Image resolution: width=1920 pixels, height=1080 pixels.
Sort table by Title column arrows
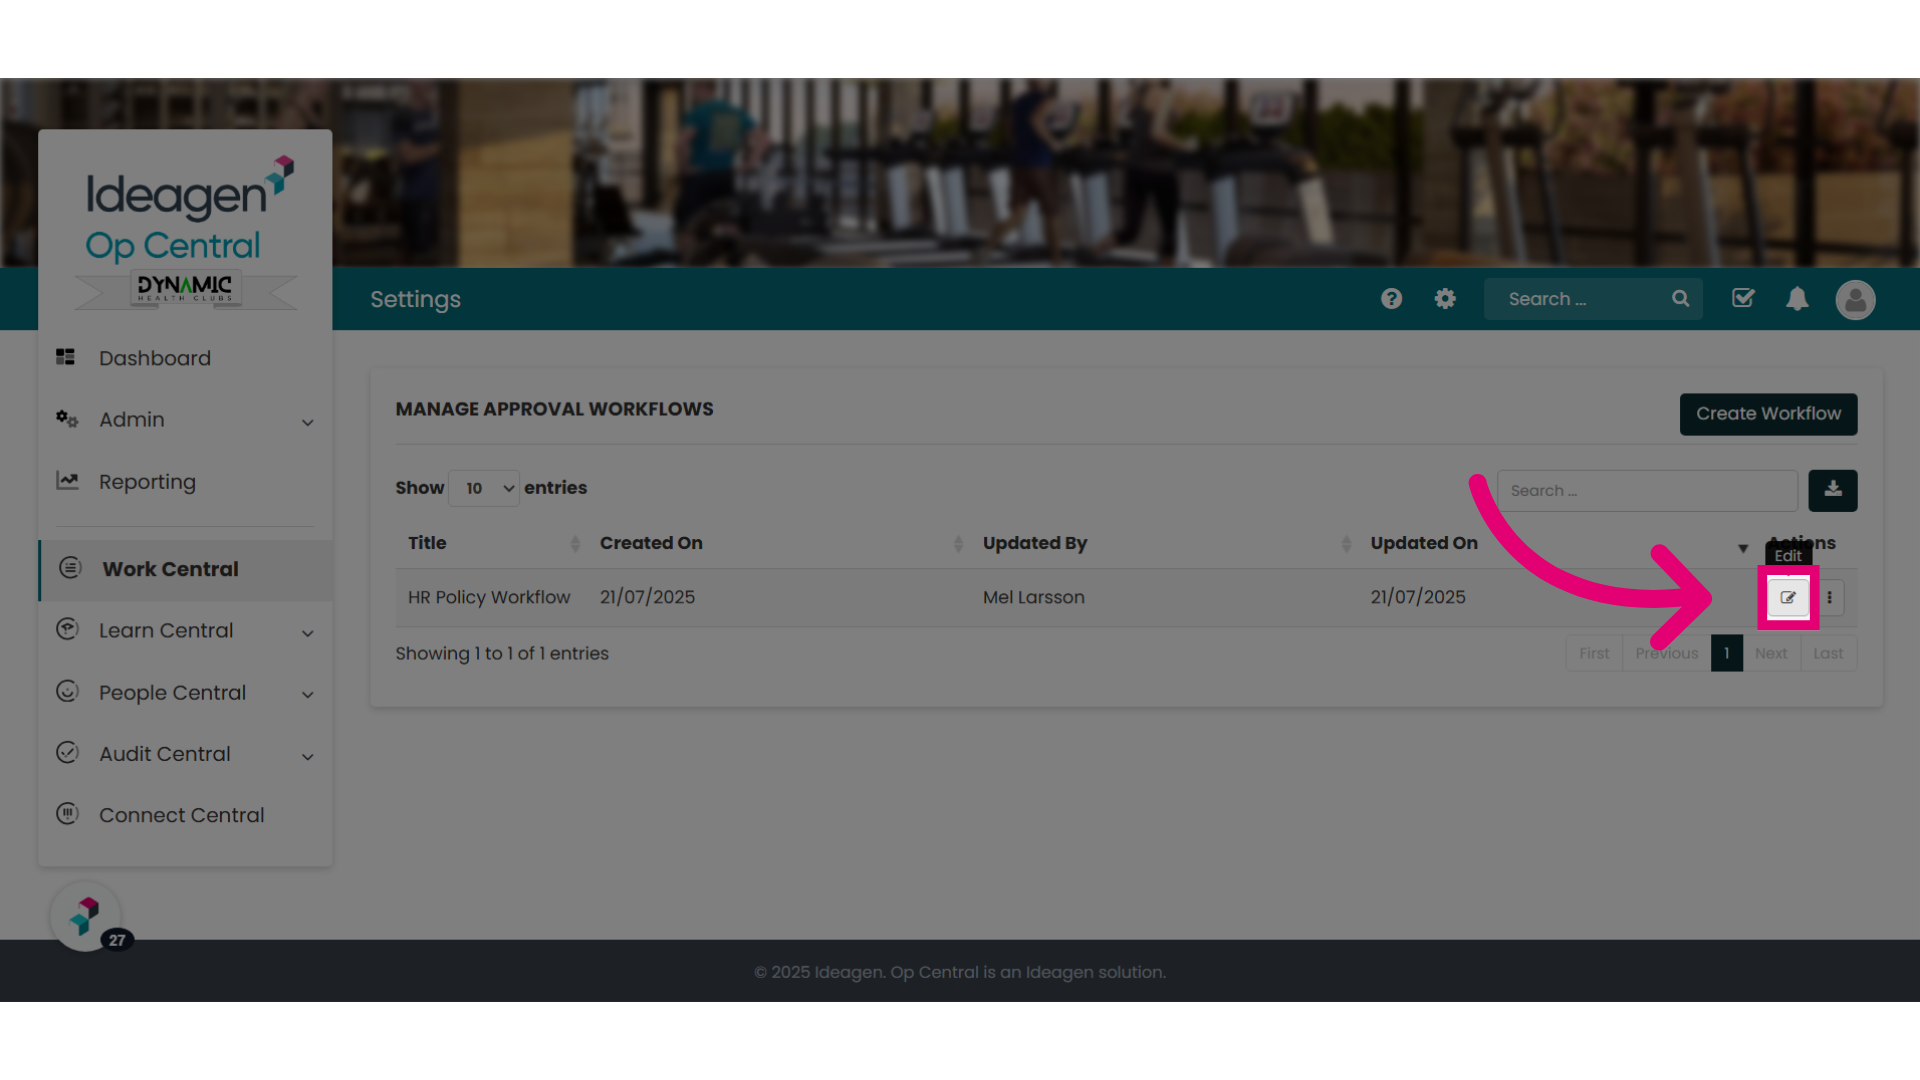(x=575, y=543)
